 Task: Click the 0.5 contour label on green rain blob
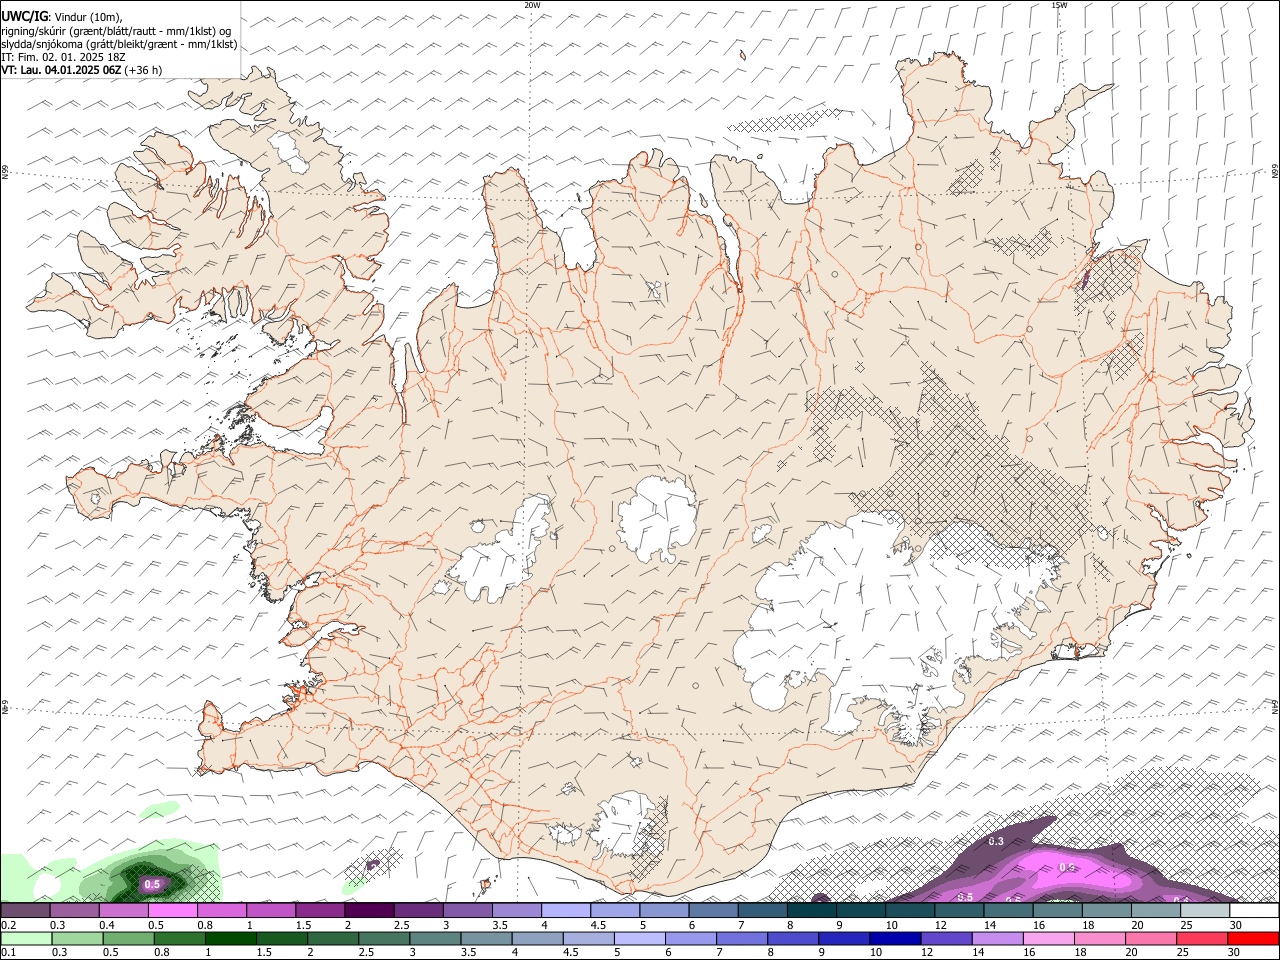pos(152,884)
